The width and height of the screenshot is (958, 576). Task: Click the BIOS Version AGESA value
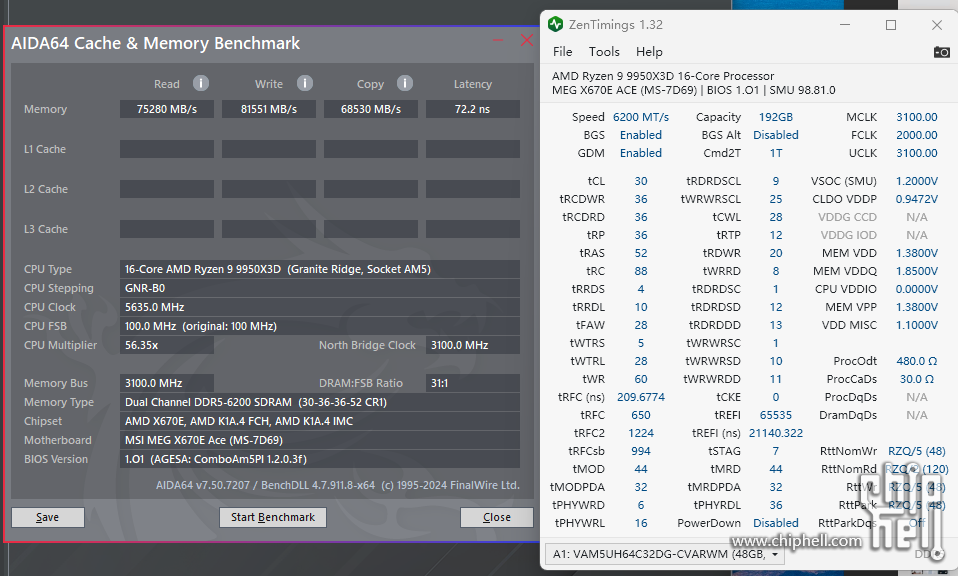320,459
